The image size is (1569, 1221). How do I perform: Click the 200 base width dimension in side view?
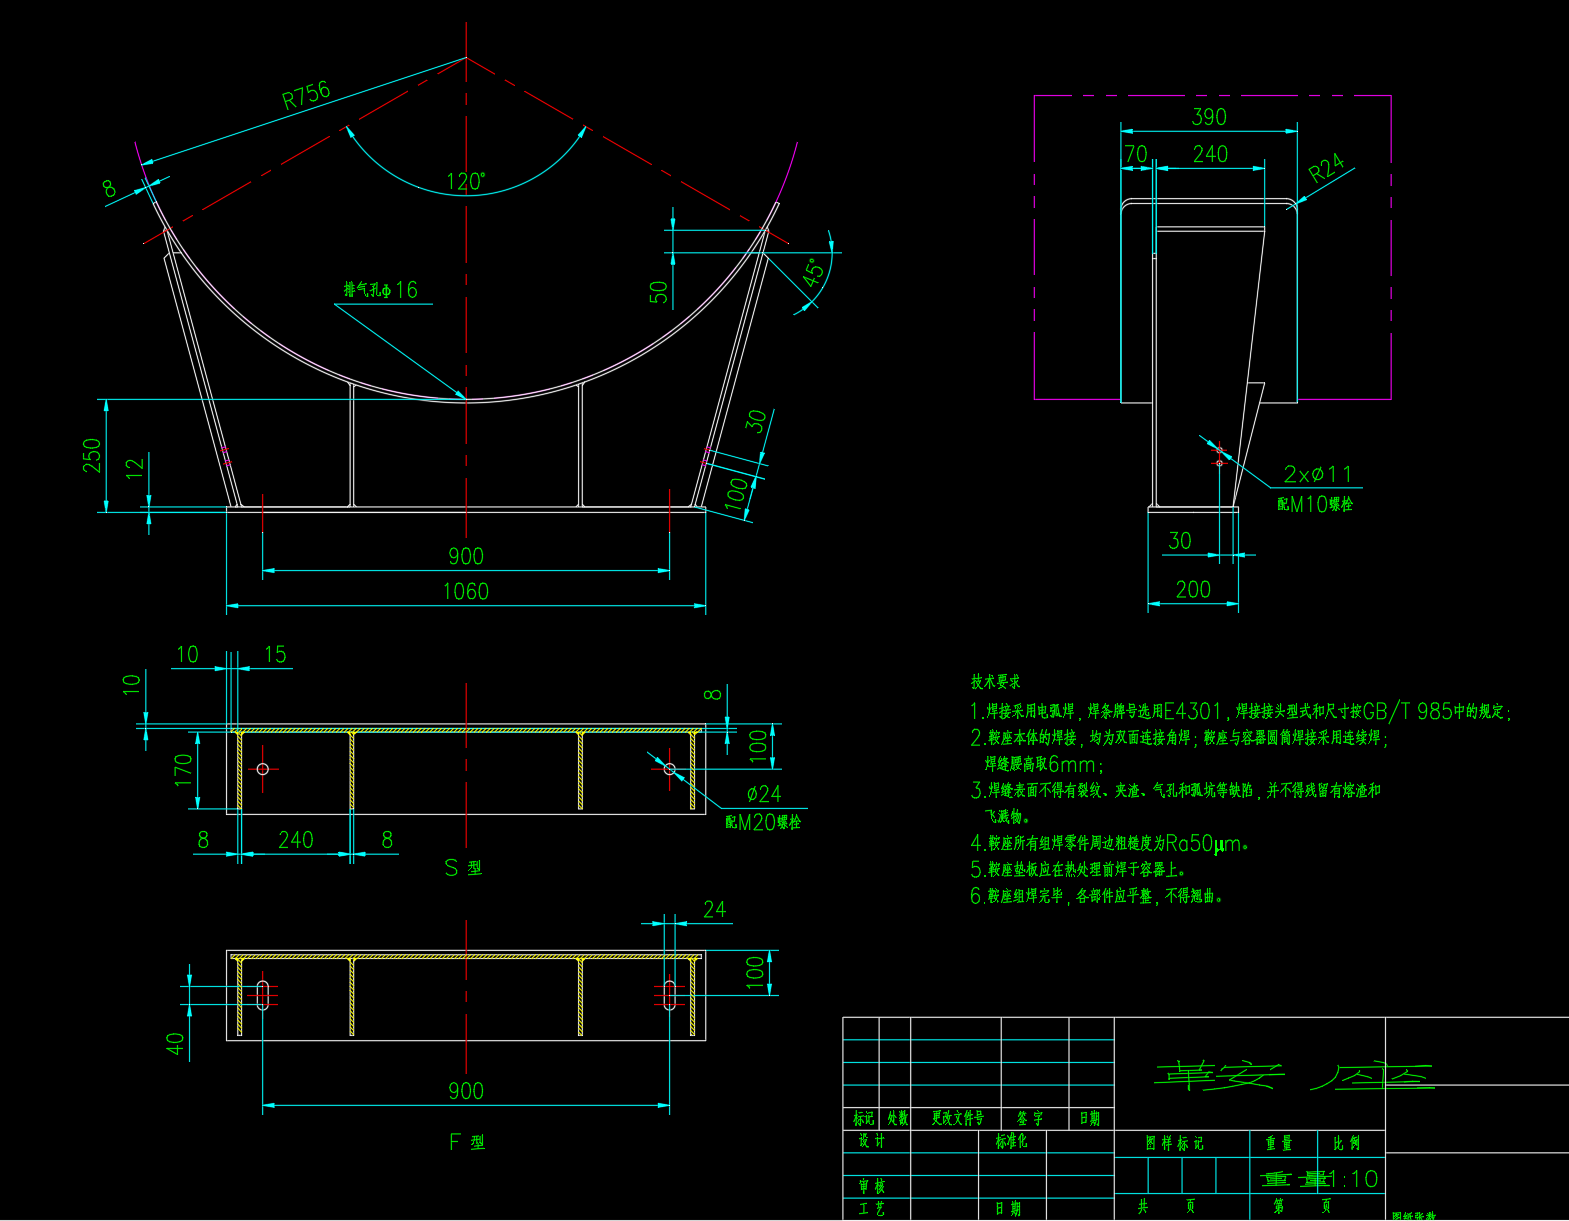click(1193, 590)
